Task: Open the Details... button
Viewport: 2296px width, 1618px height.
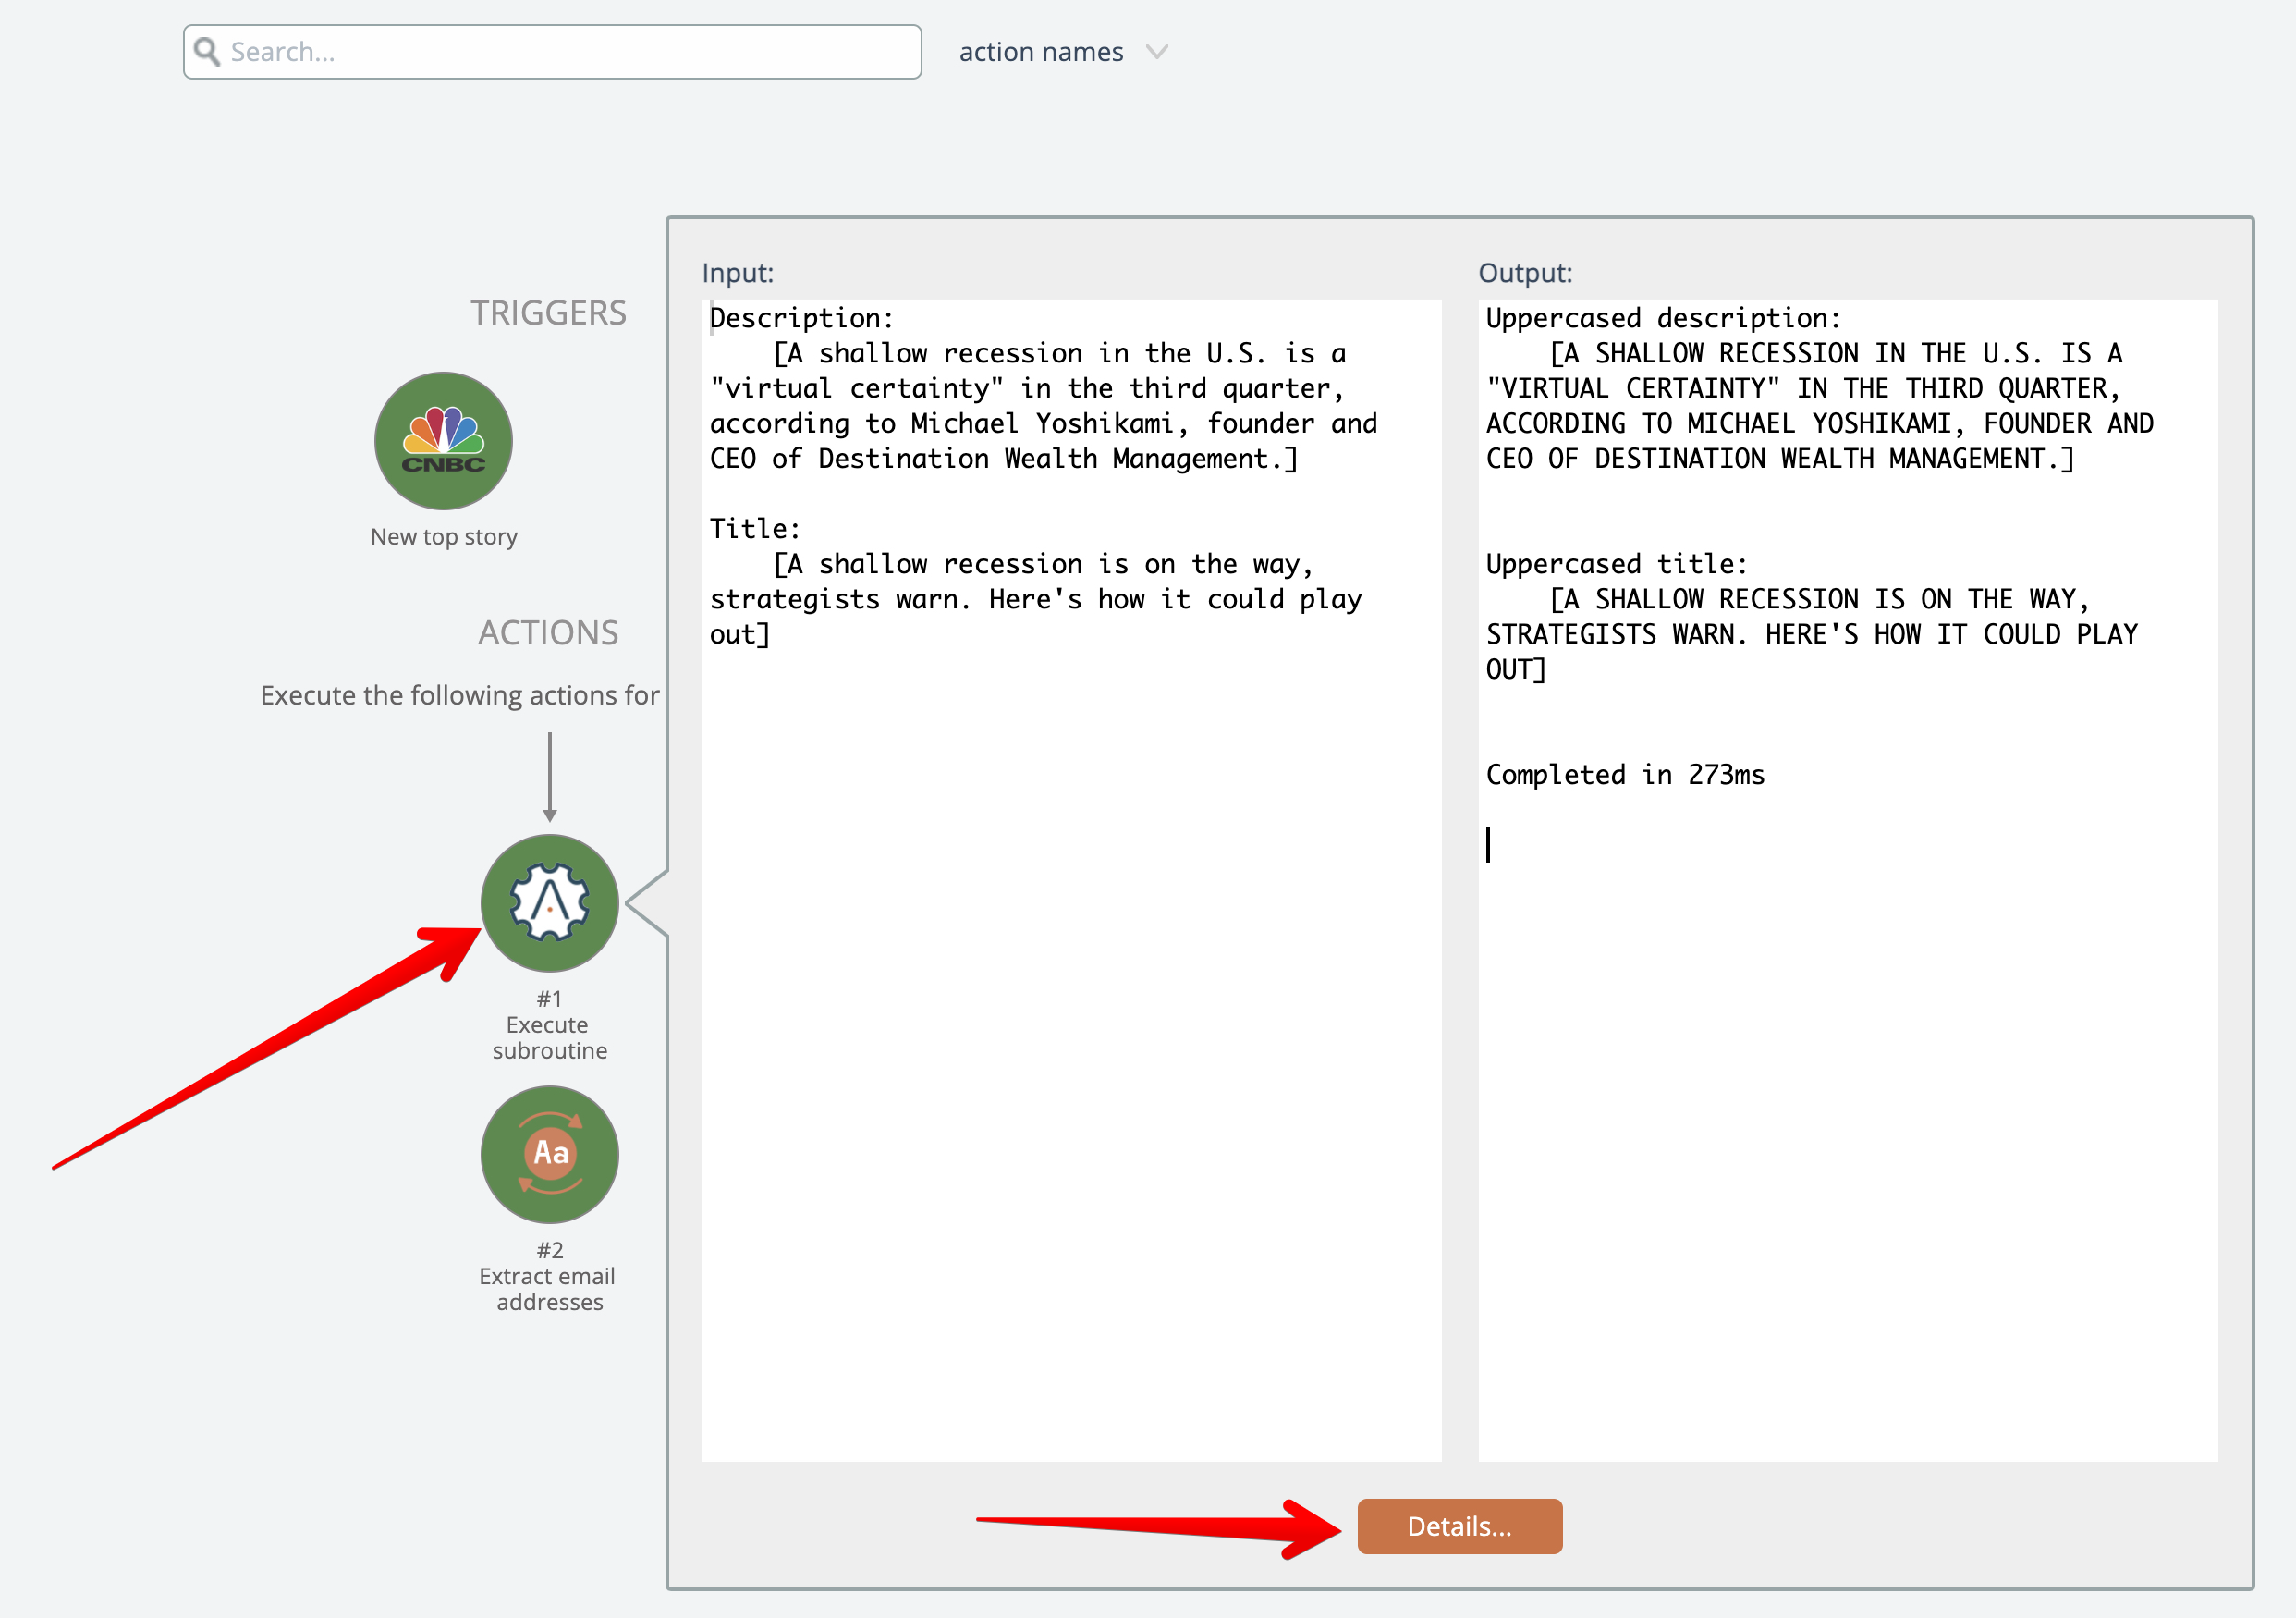Action: pyautogui.click(x=1458, y=1526)
